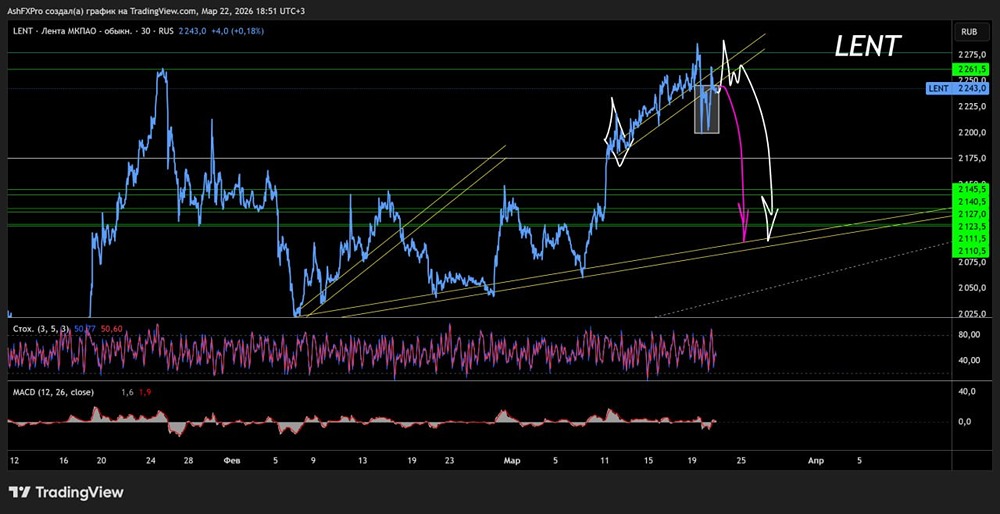The height and width of the screenshot is (514, 1000).
Task: Click the Мар label on time axis
Action: tap(510, 460)
